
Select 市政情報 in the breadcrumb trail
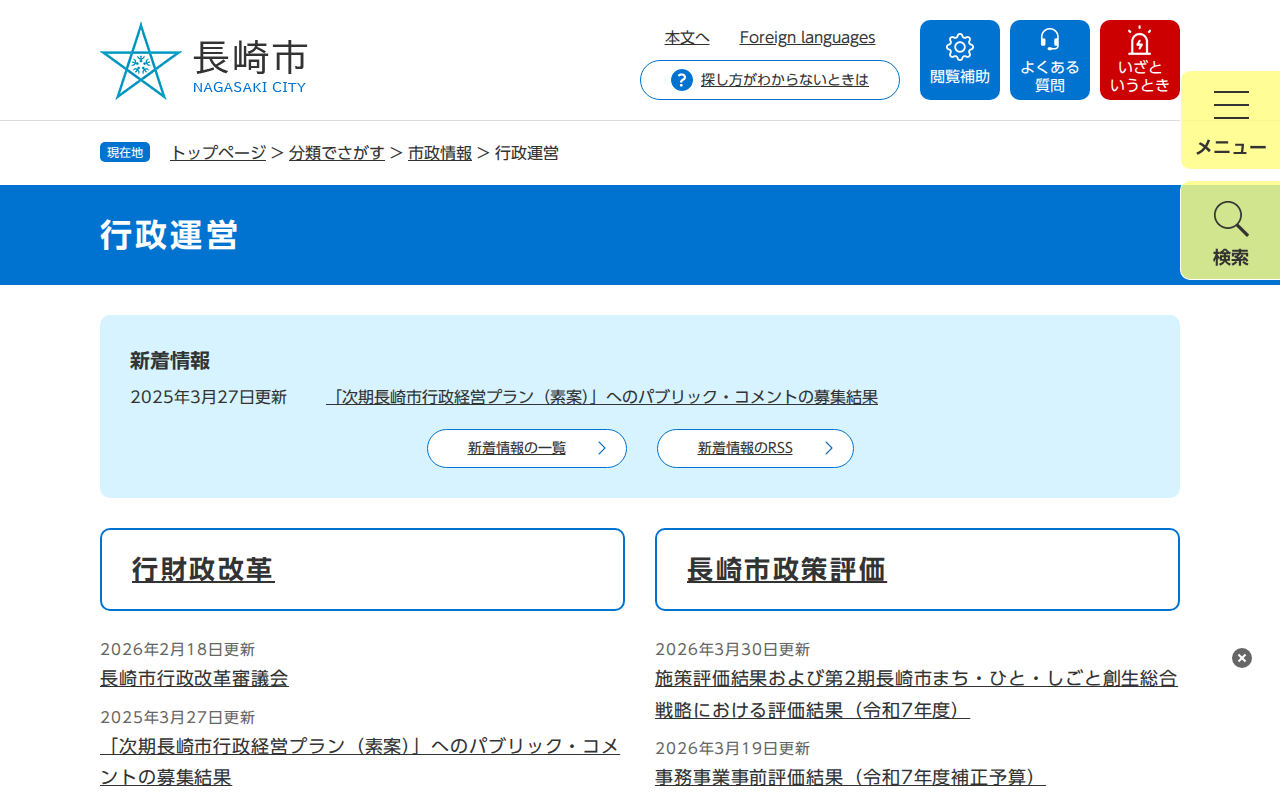click(x=441, y=153)
